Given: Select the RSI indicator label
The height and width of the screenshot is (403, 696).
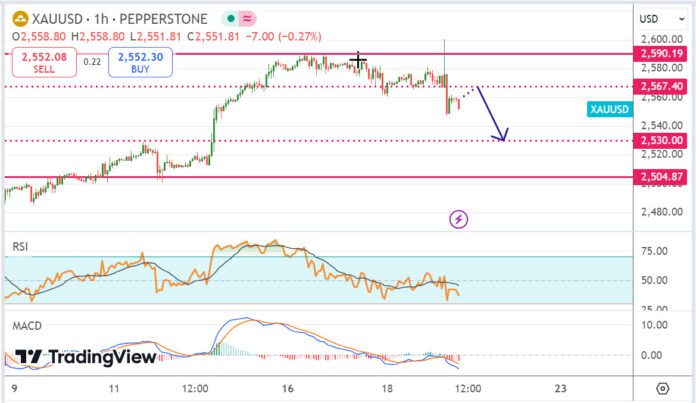Looking at the screenshot, I should (20, 245).
